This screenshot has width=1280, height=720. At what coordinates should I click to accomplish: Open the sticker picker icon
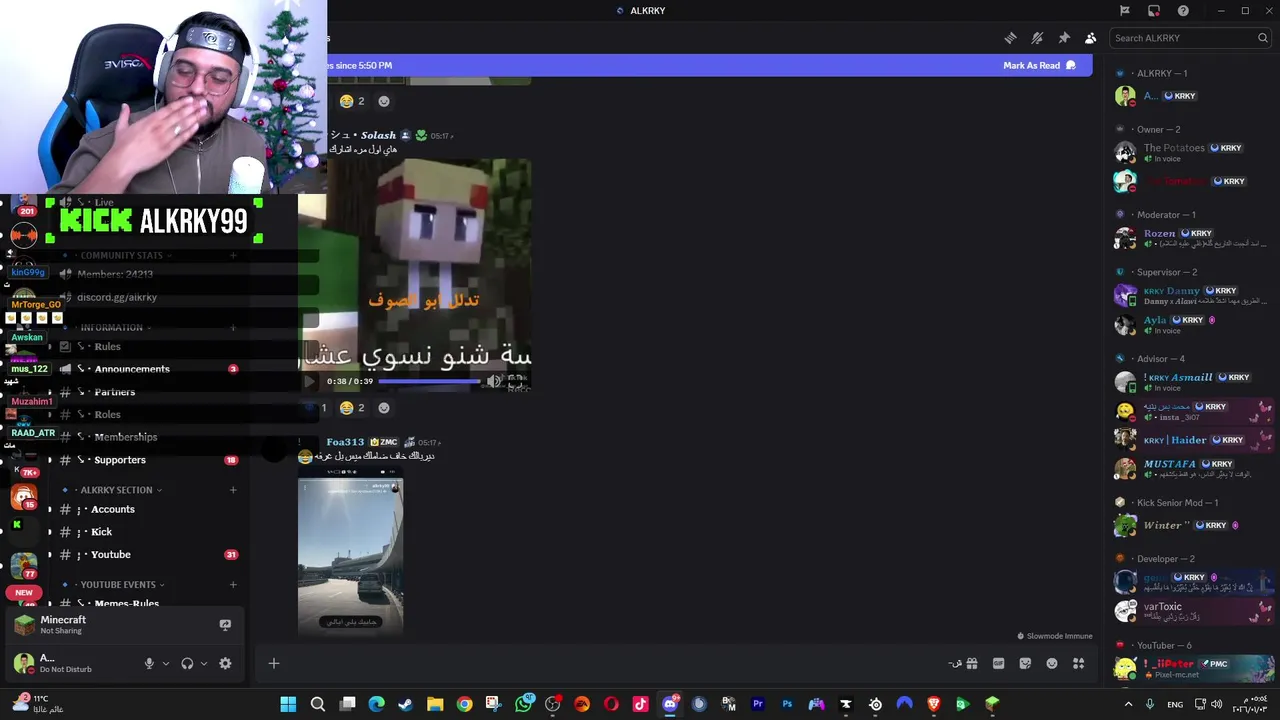point(1025,663)
